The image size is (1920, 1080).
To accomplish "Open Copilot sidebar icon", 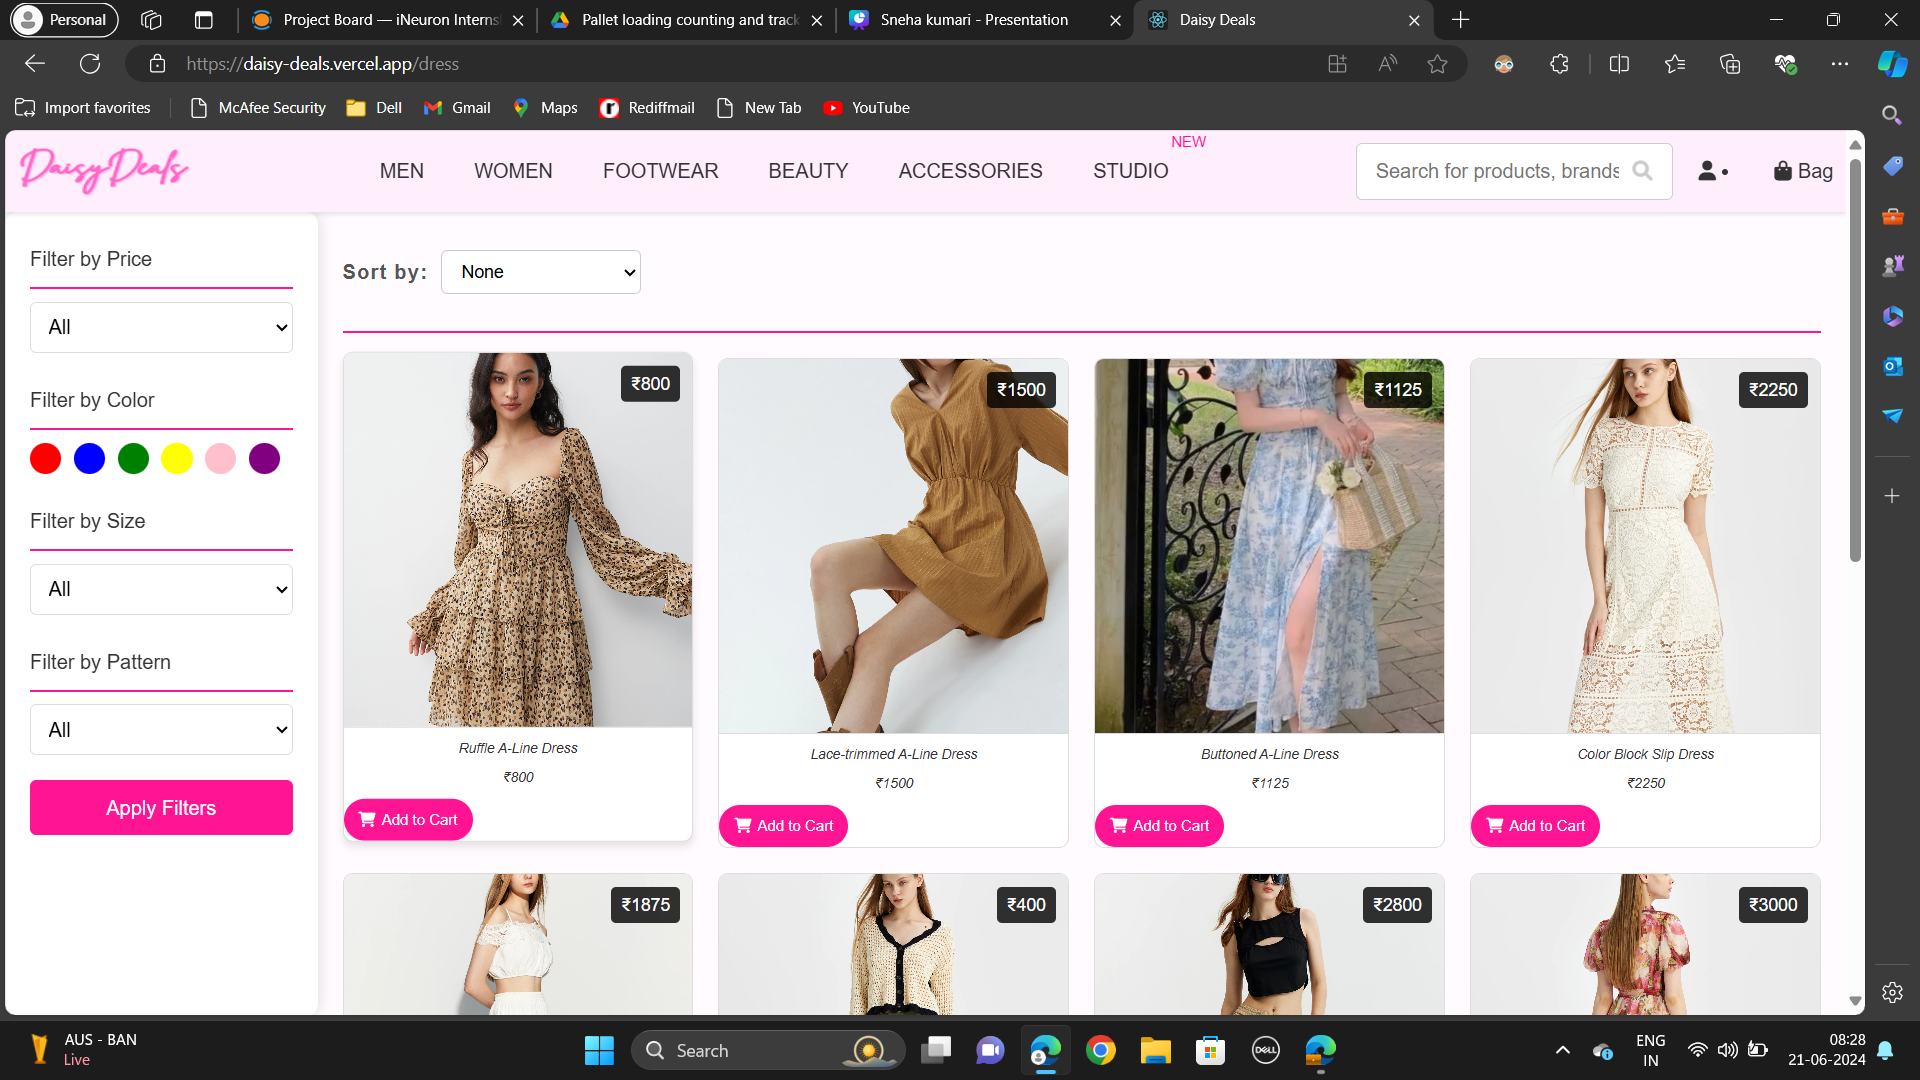I will point(1891,64).
